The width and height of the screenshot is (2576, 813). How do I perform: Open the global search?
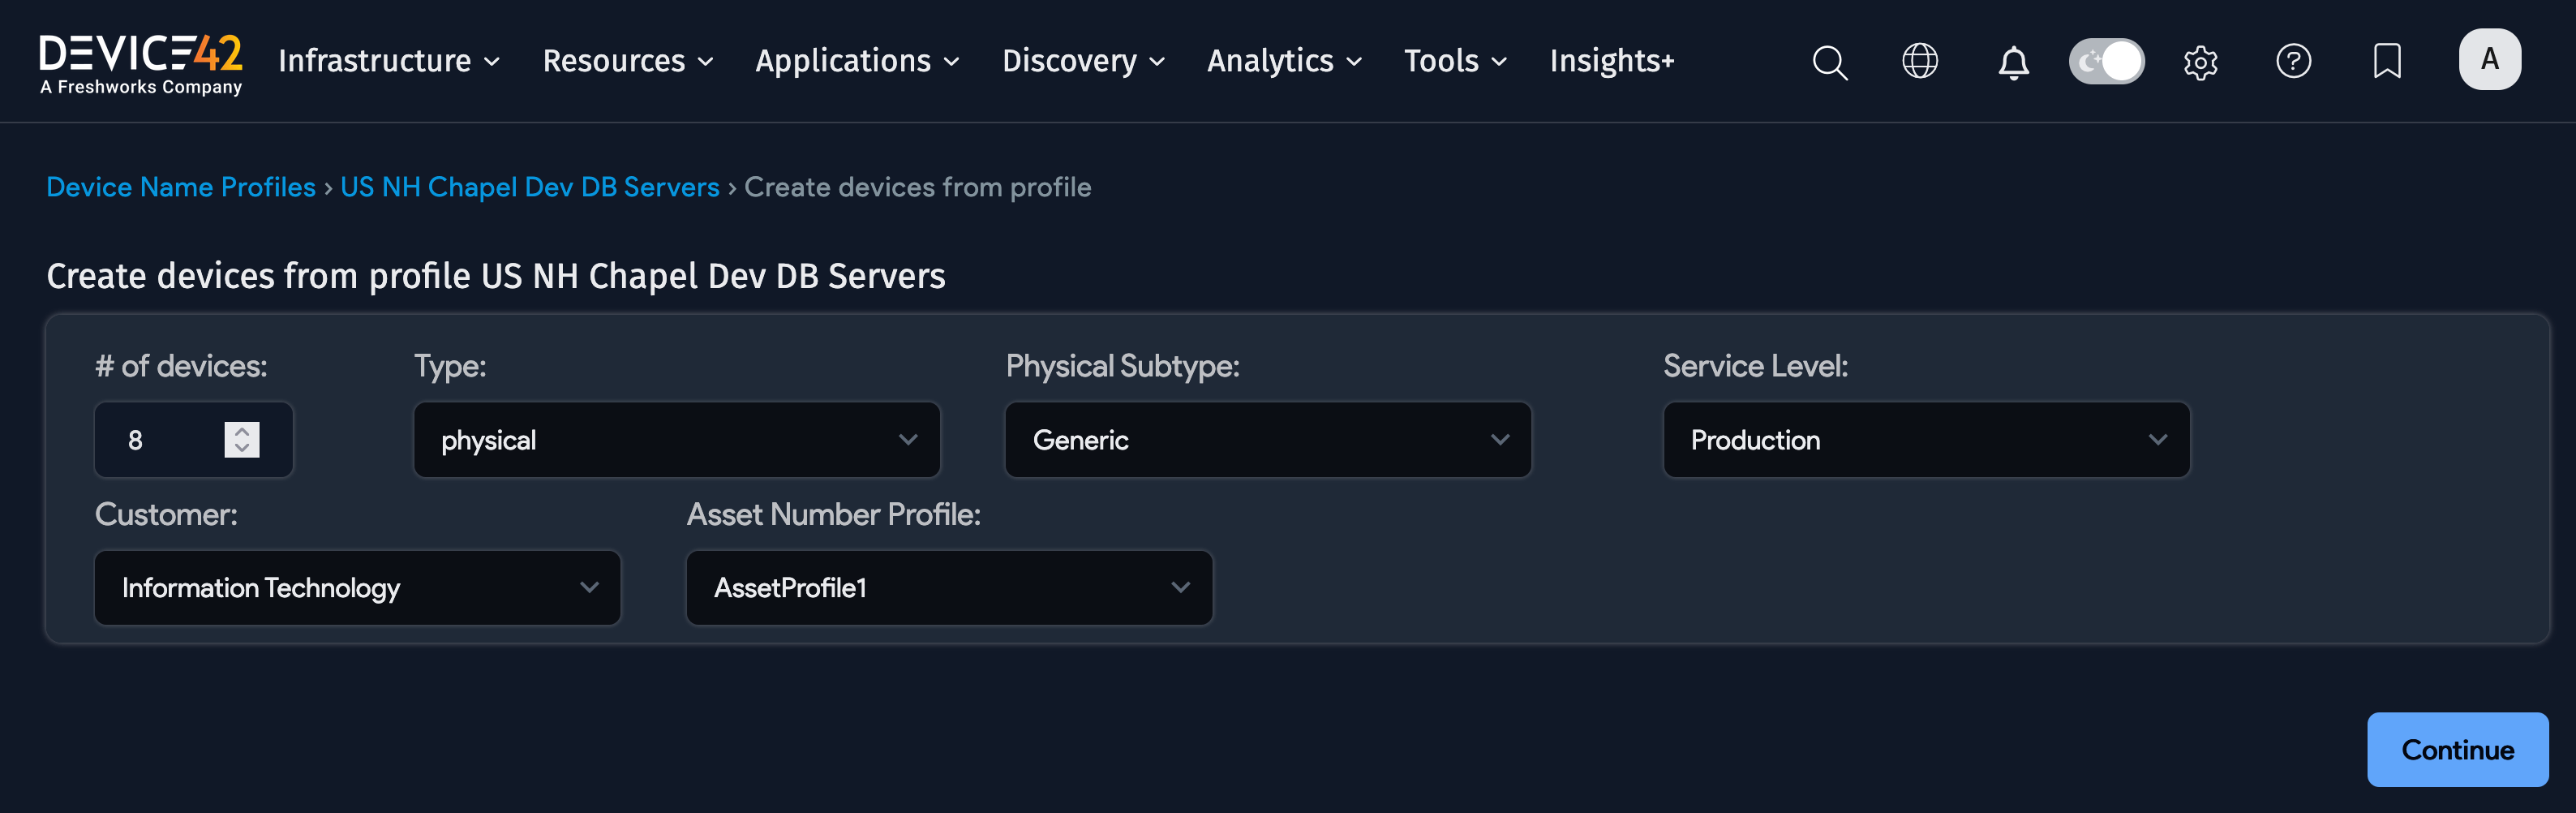click(1829, 62)
